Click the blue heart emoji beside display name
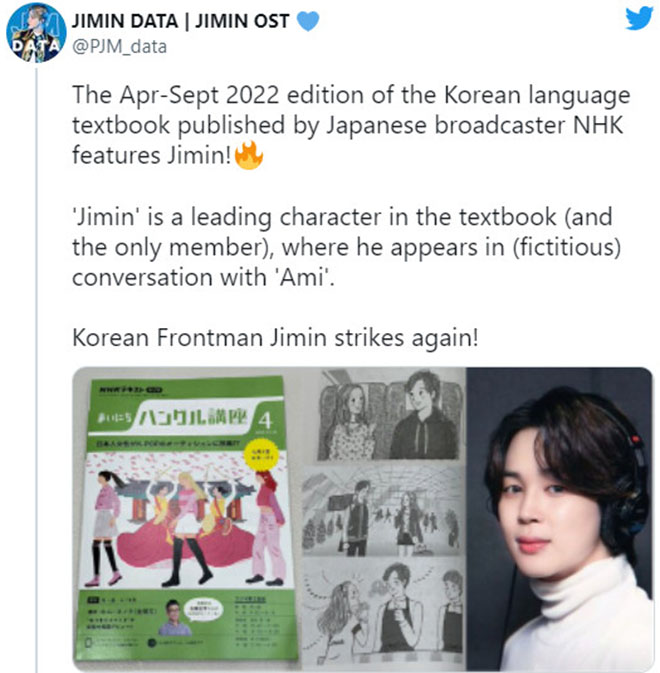Screen dimensions: 660x673 pyautogui.click(x=308, y=21)
